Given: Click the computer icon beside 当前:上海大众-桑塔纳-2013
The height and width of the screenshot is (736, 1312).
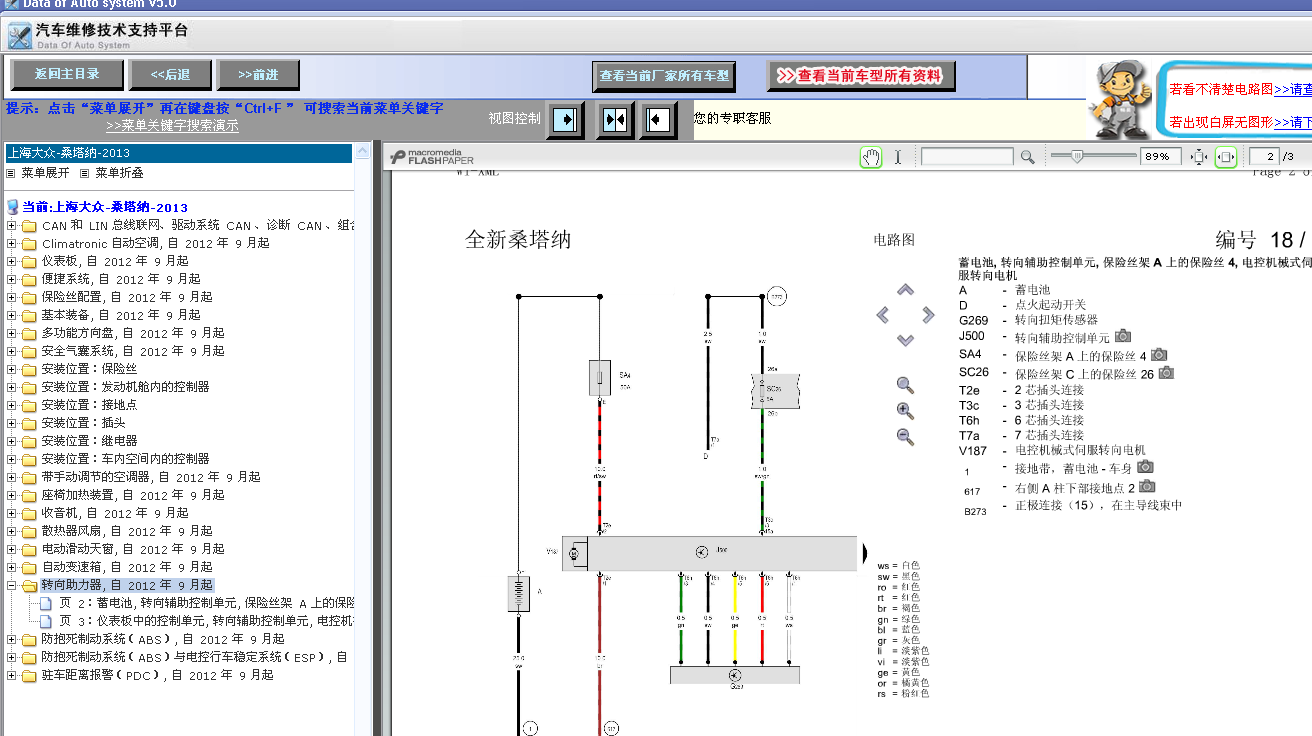Looking at the screenshot, I should (x=13, y=207).
